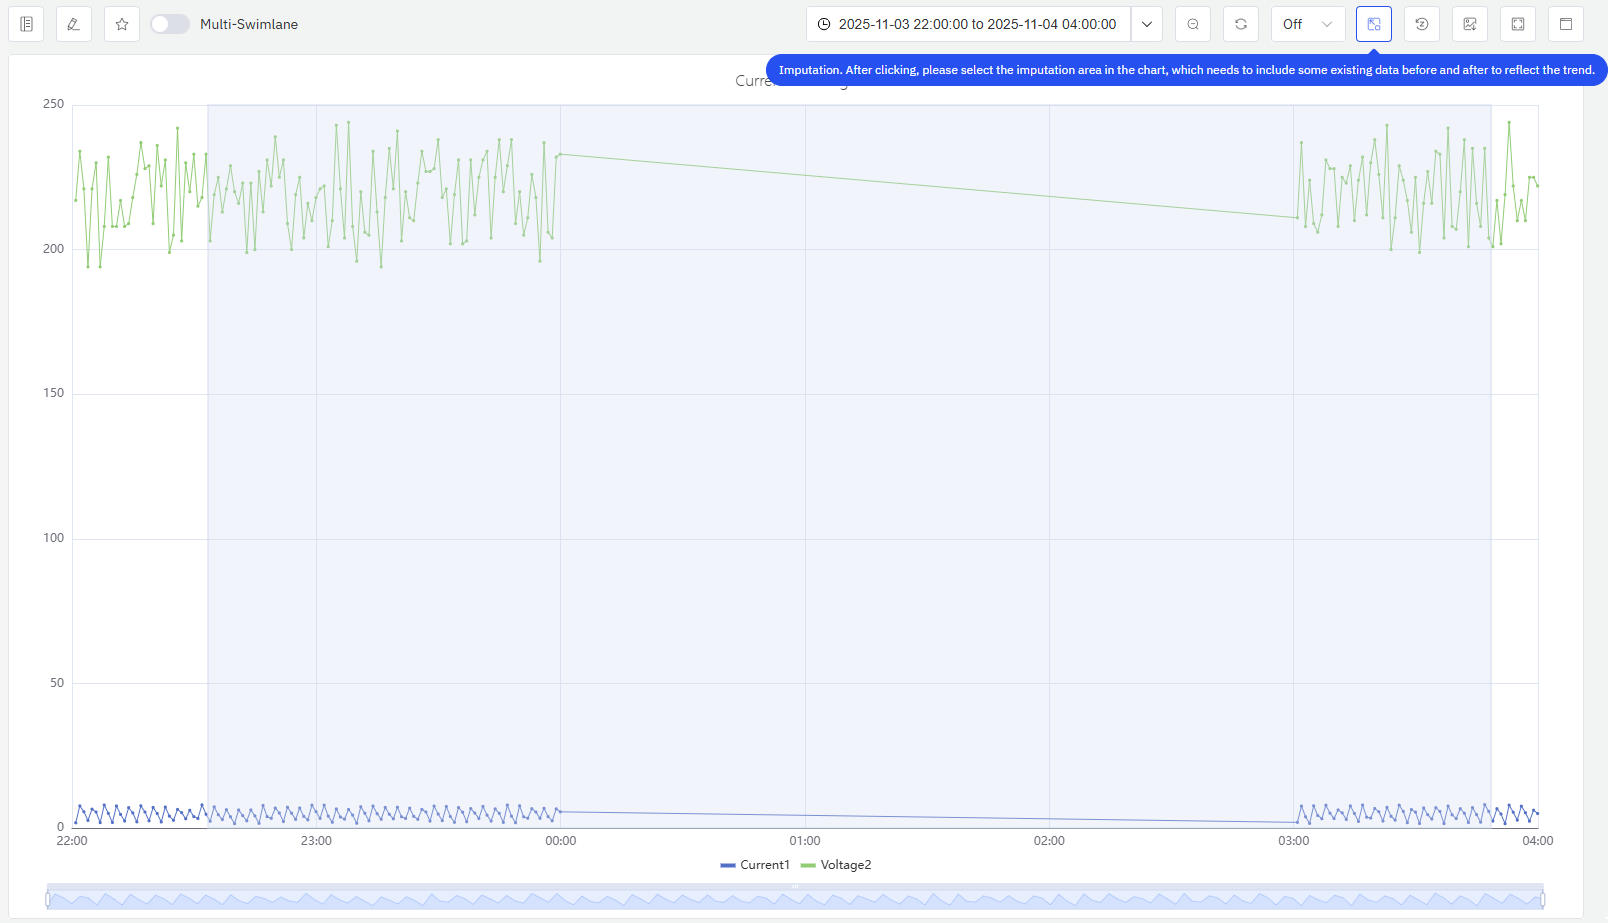Click the history restore clock icon

pyautogui.click(x=1422, y=24)
